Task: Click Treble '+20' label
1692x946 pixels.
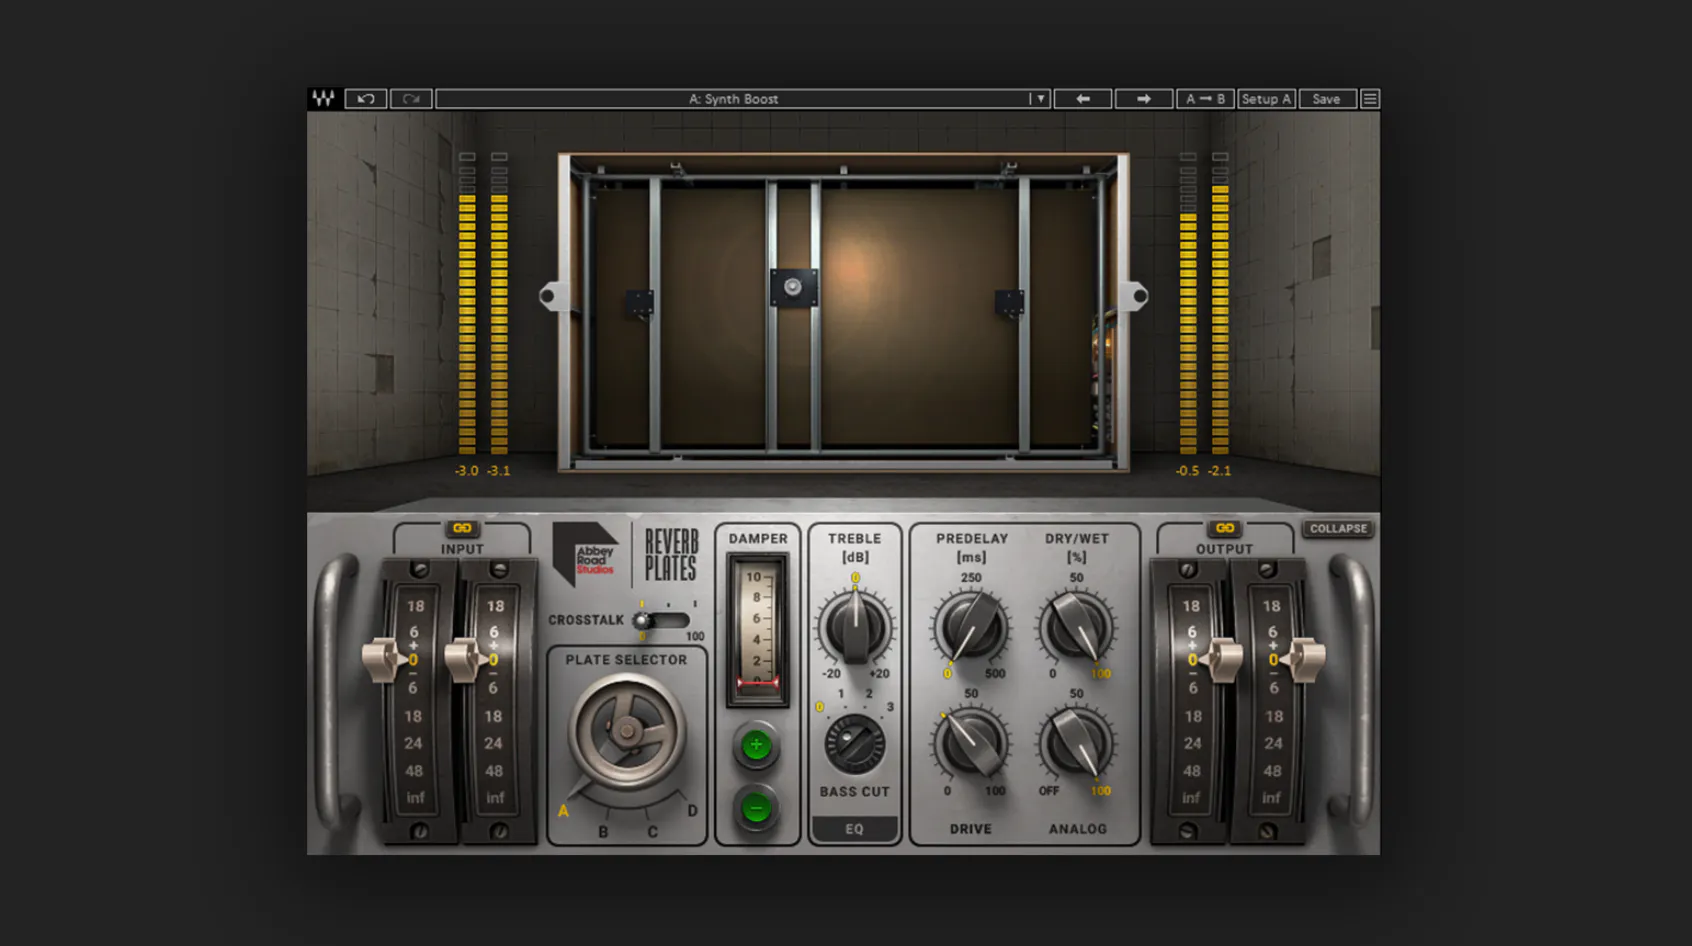Action: tap(879, 673)
